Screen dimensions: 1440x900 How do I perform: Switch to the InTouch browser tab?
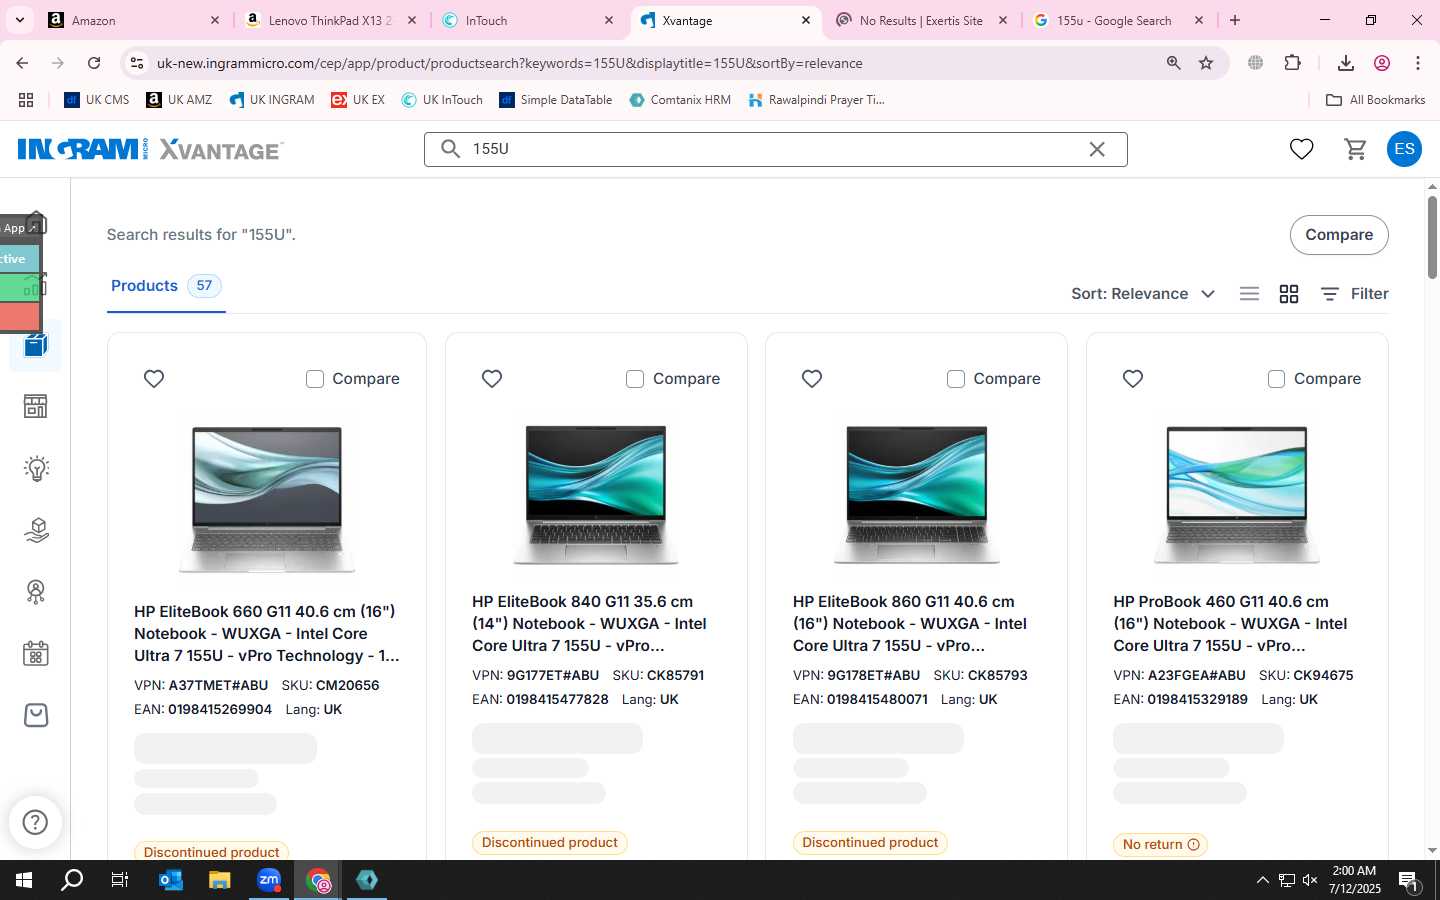coord(528,20)
